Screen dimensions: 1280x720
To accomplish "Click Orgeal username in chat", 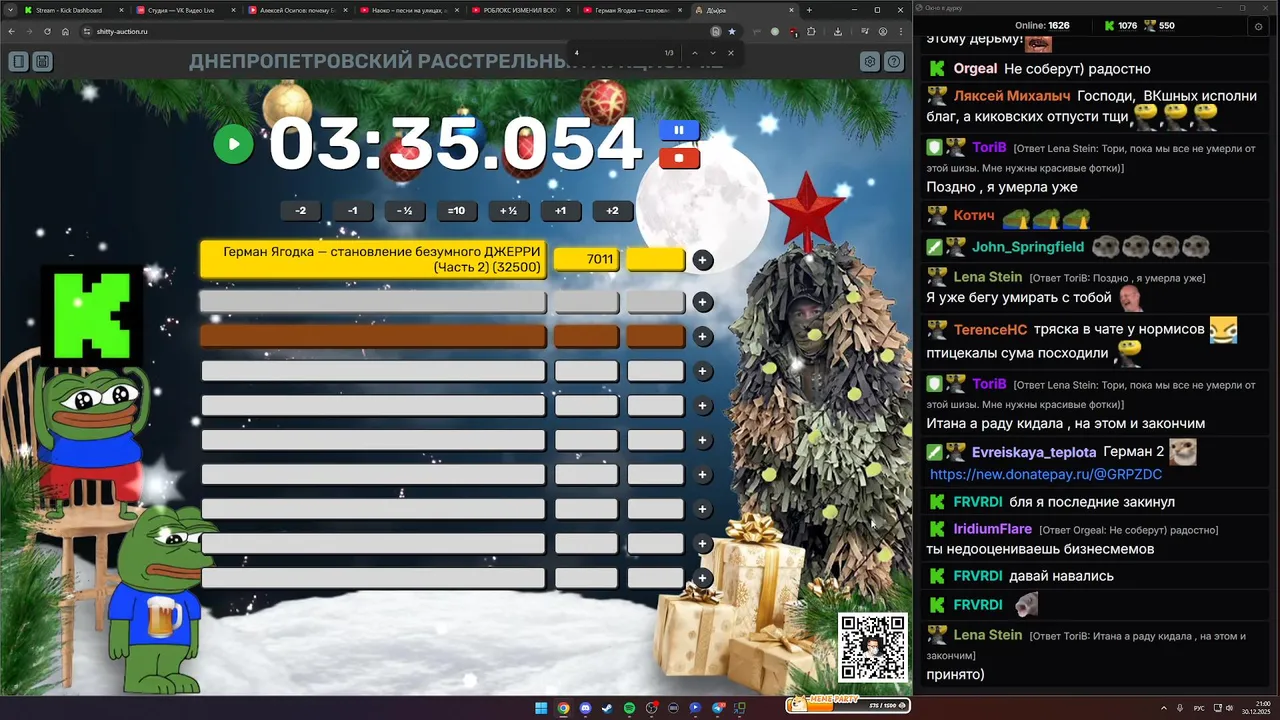I will [x=975, y=69].
